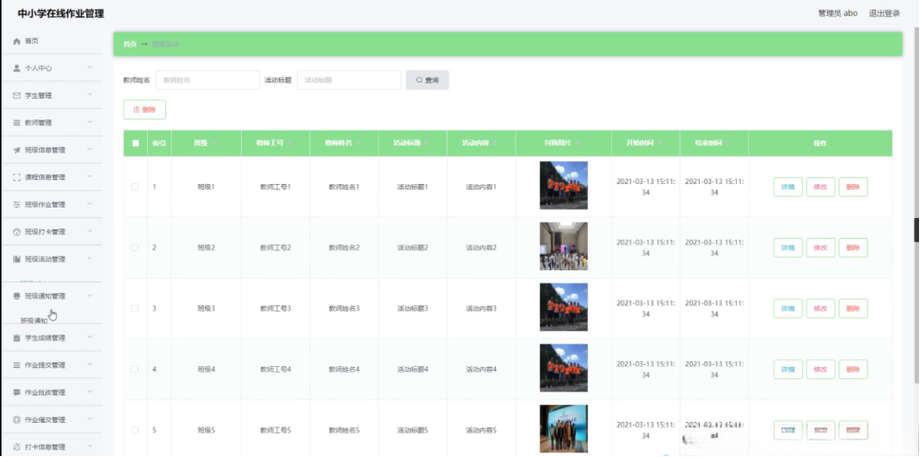
Task: Expand the 班级信息管理 chevron
Action: 90,150
